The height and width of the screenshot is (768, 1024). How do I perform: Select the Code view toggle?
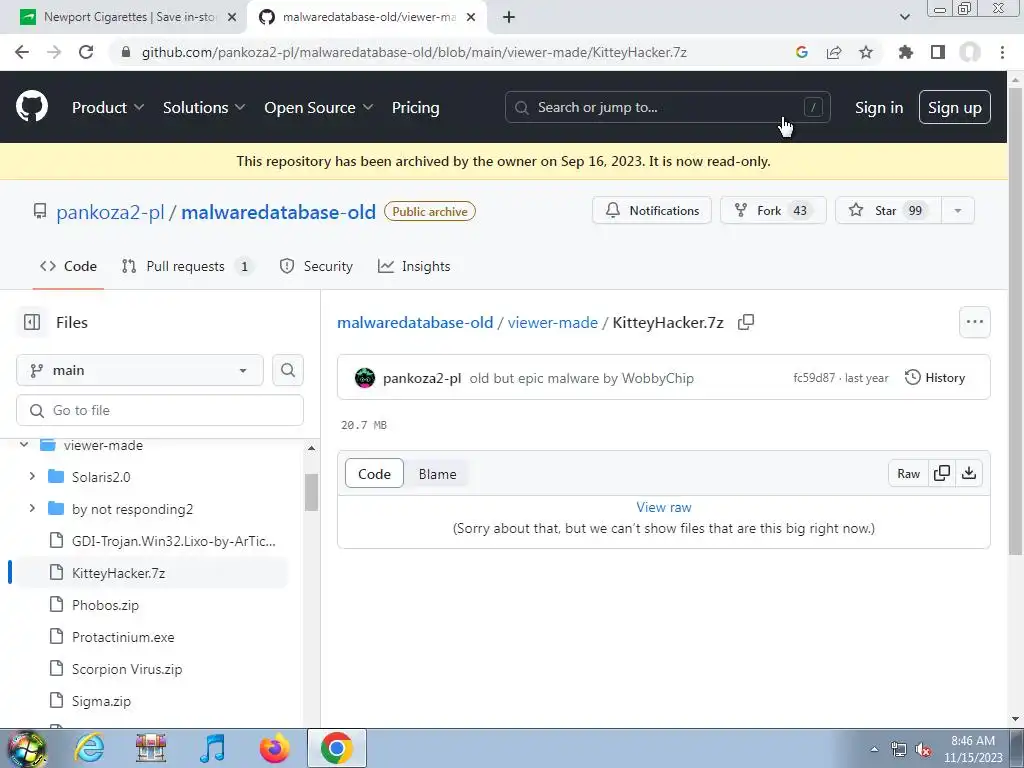pos(374,474)
